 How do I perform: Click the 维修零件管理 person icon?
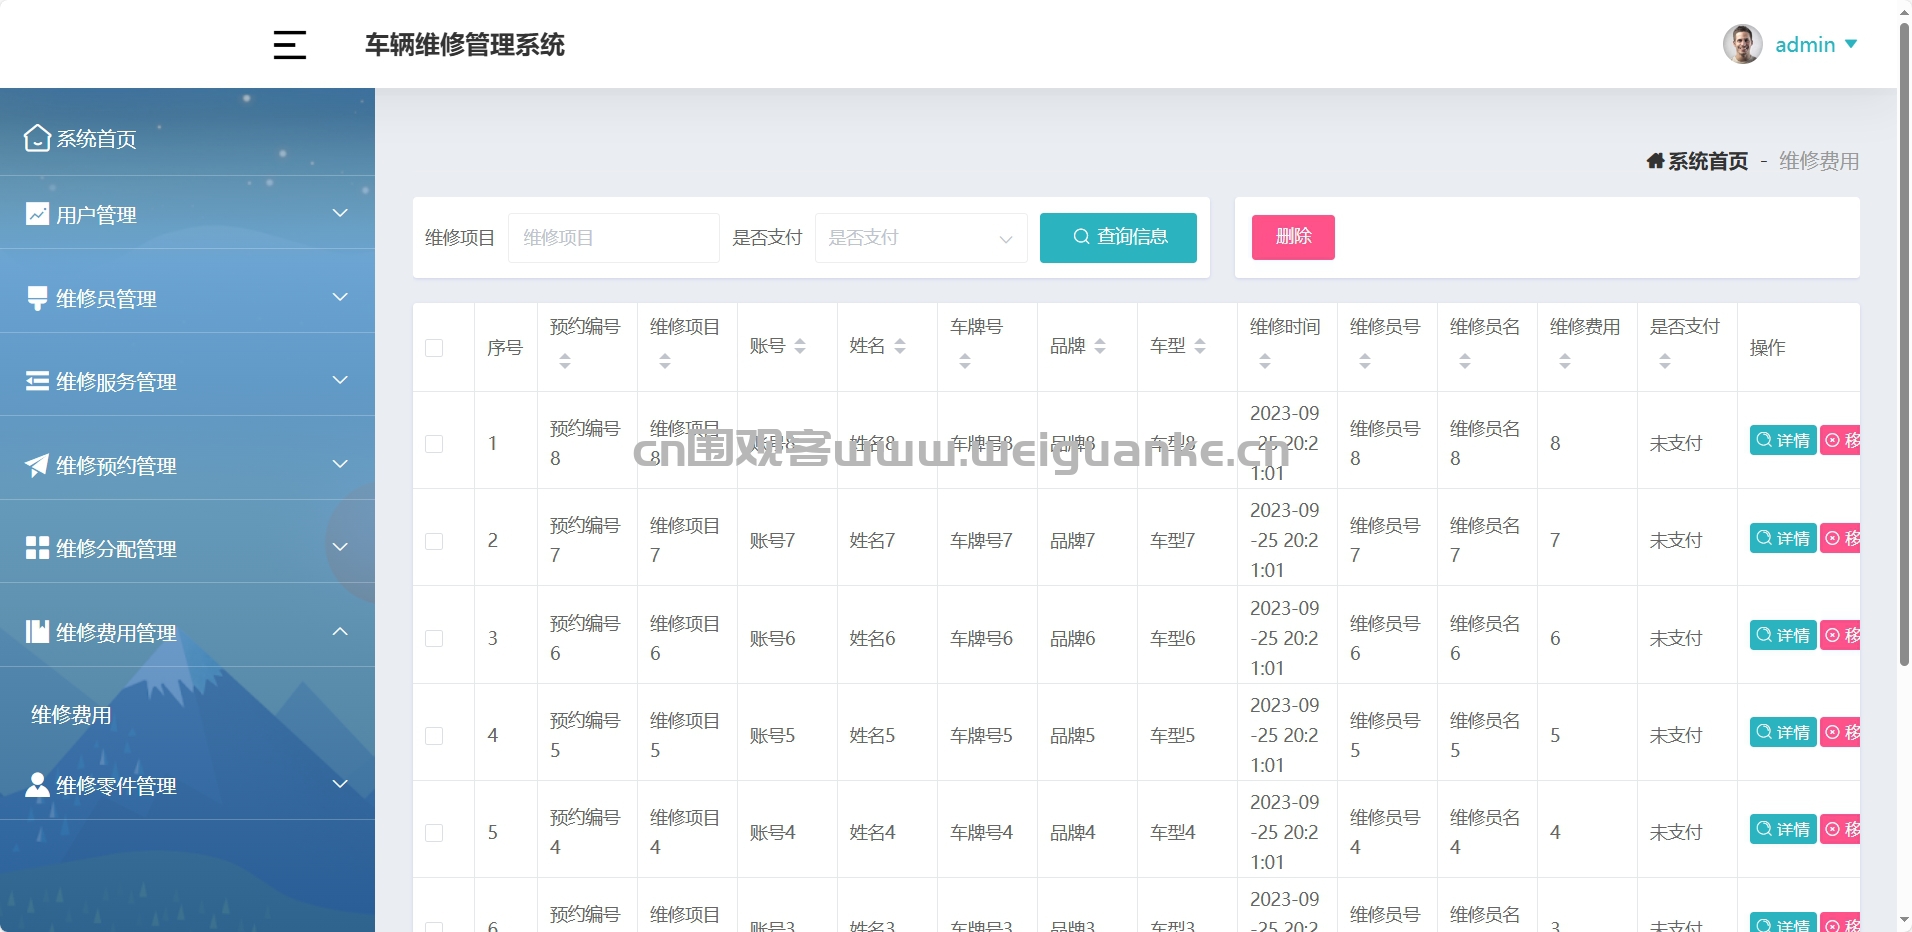point(37,785)
